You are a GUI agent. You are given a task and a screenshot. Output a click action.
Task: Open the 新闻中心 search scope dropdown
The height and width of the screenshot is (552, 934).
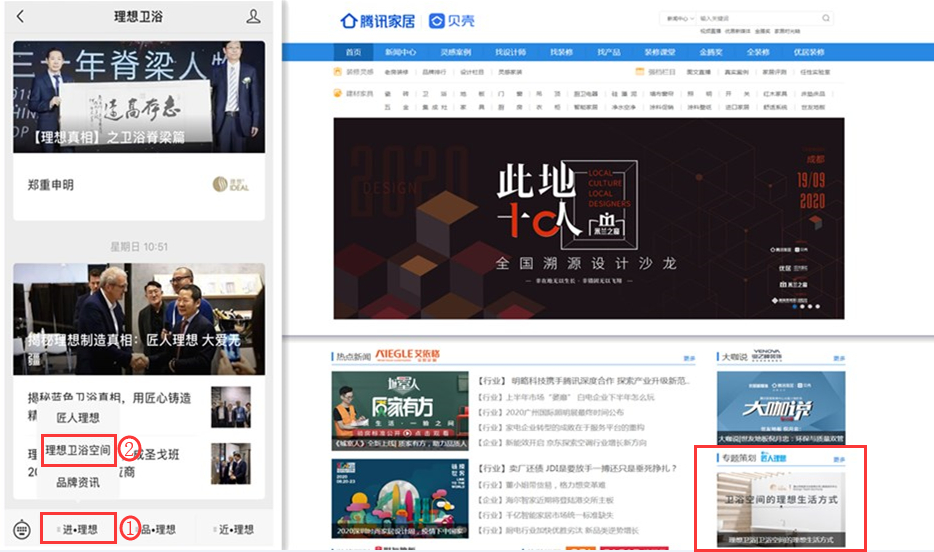(x=680, y=18)
